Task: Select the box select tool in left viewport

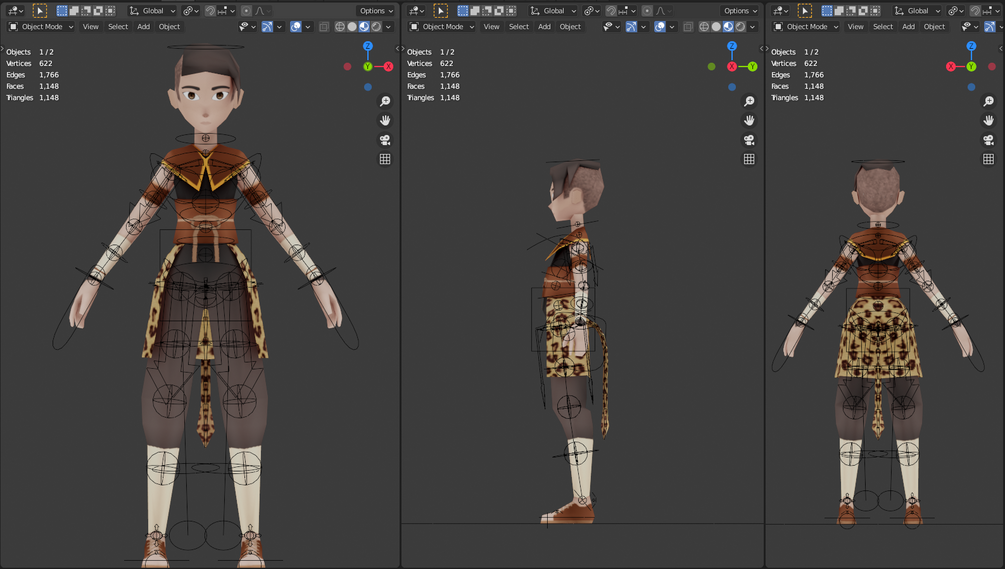Action: pos(40,11)
